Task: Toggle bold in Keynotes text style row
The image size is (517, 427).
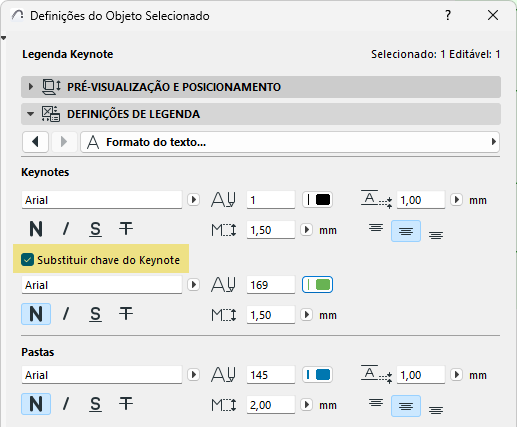Action: point(36,229)
